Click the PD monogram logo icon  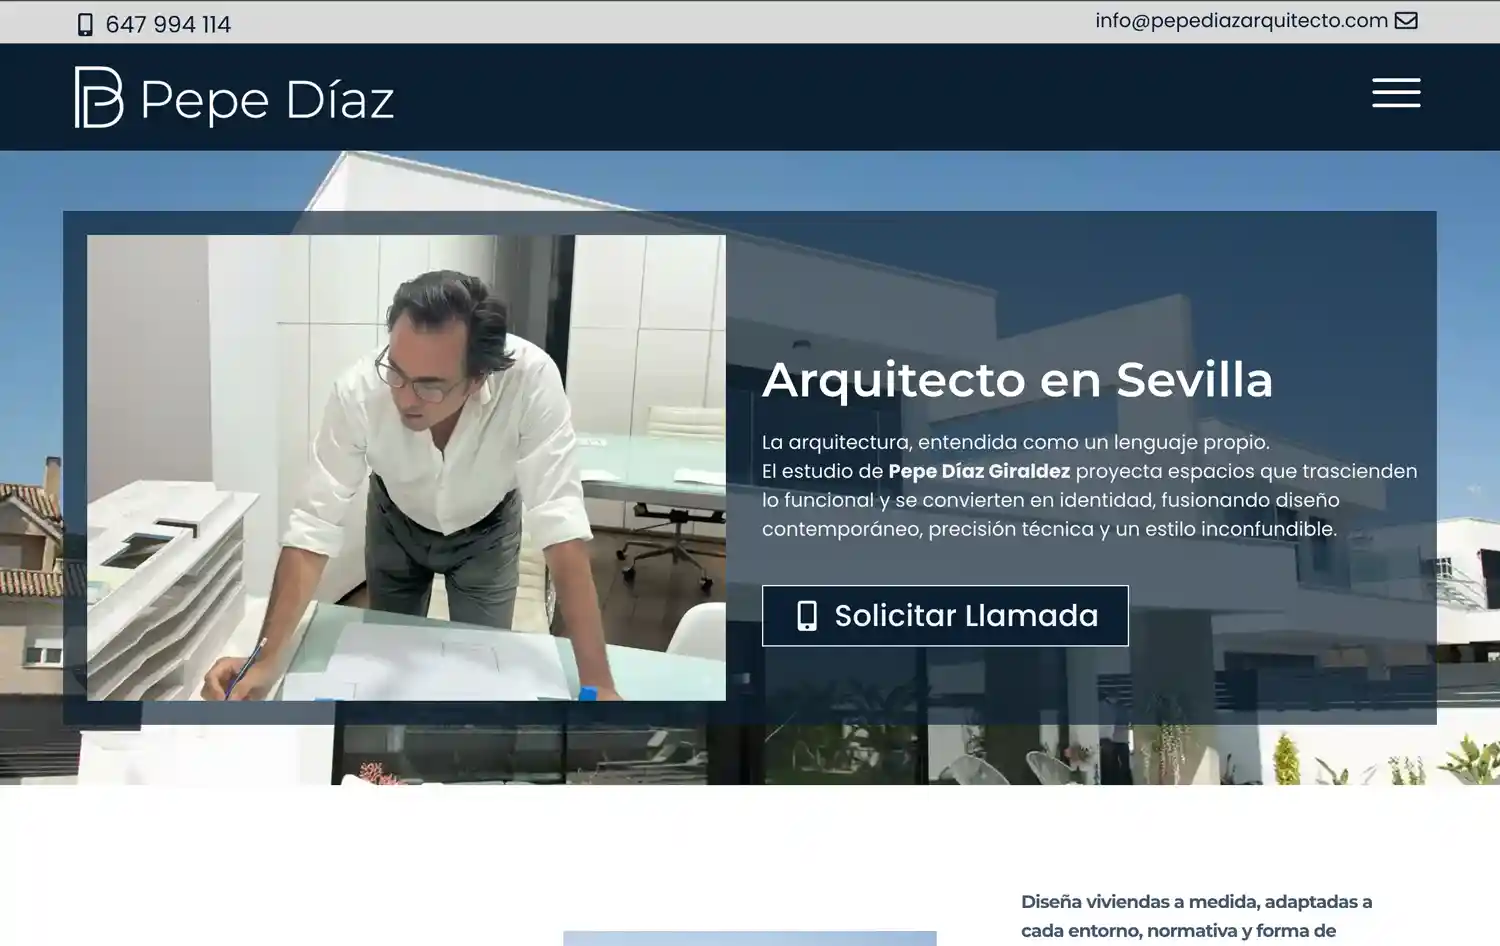[99, 98]
